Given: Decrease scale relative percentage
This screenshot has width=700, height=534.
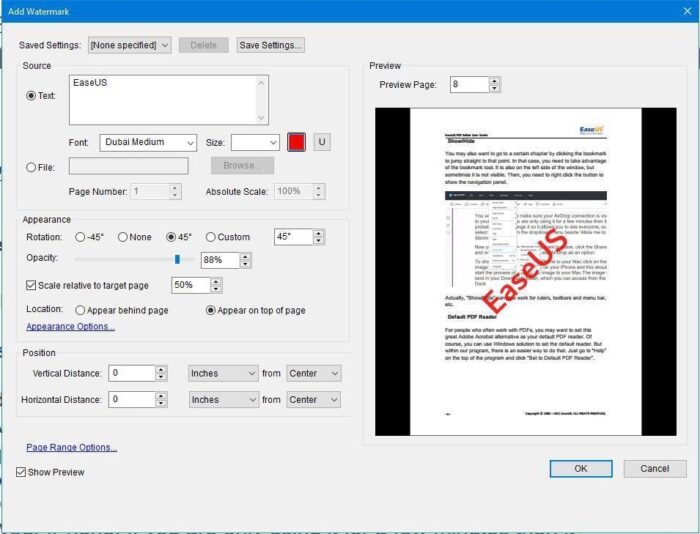Looking at the screenshot, I should point(216,289).
